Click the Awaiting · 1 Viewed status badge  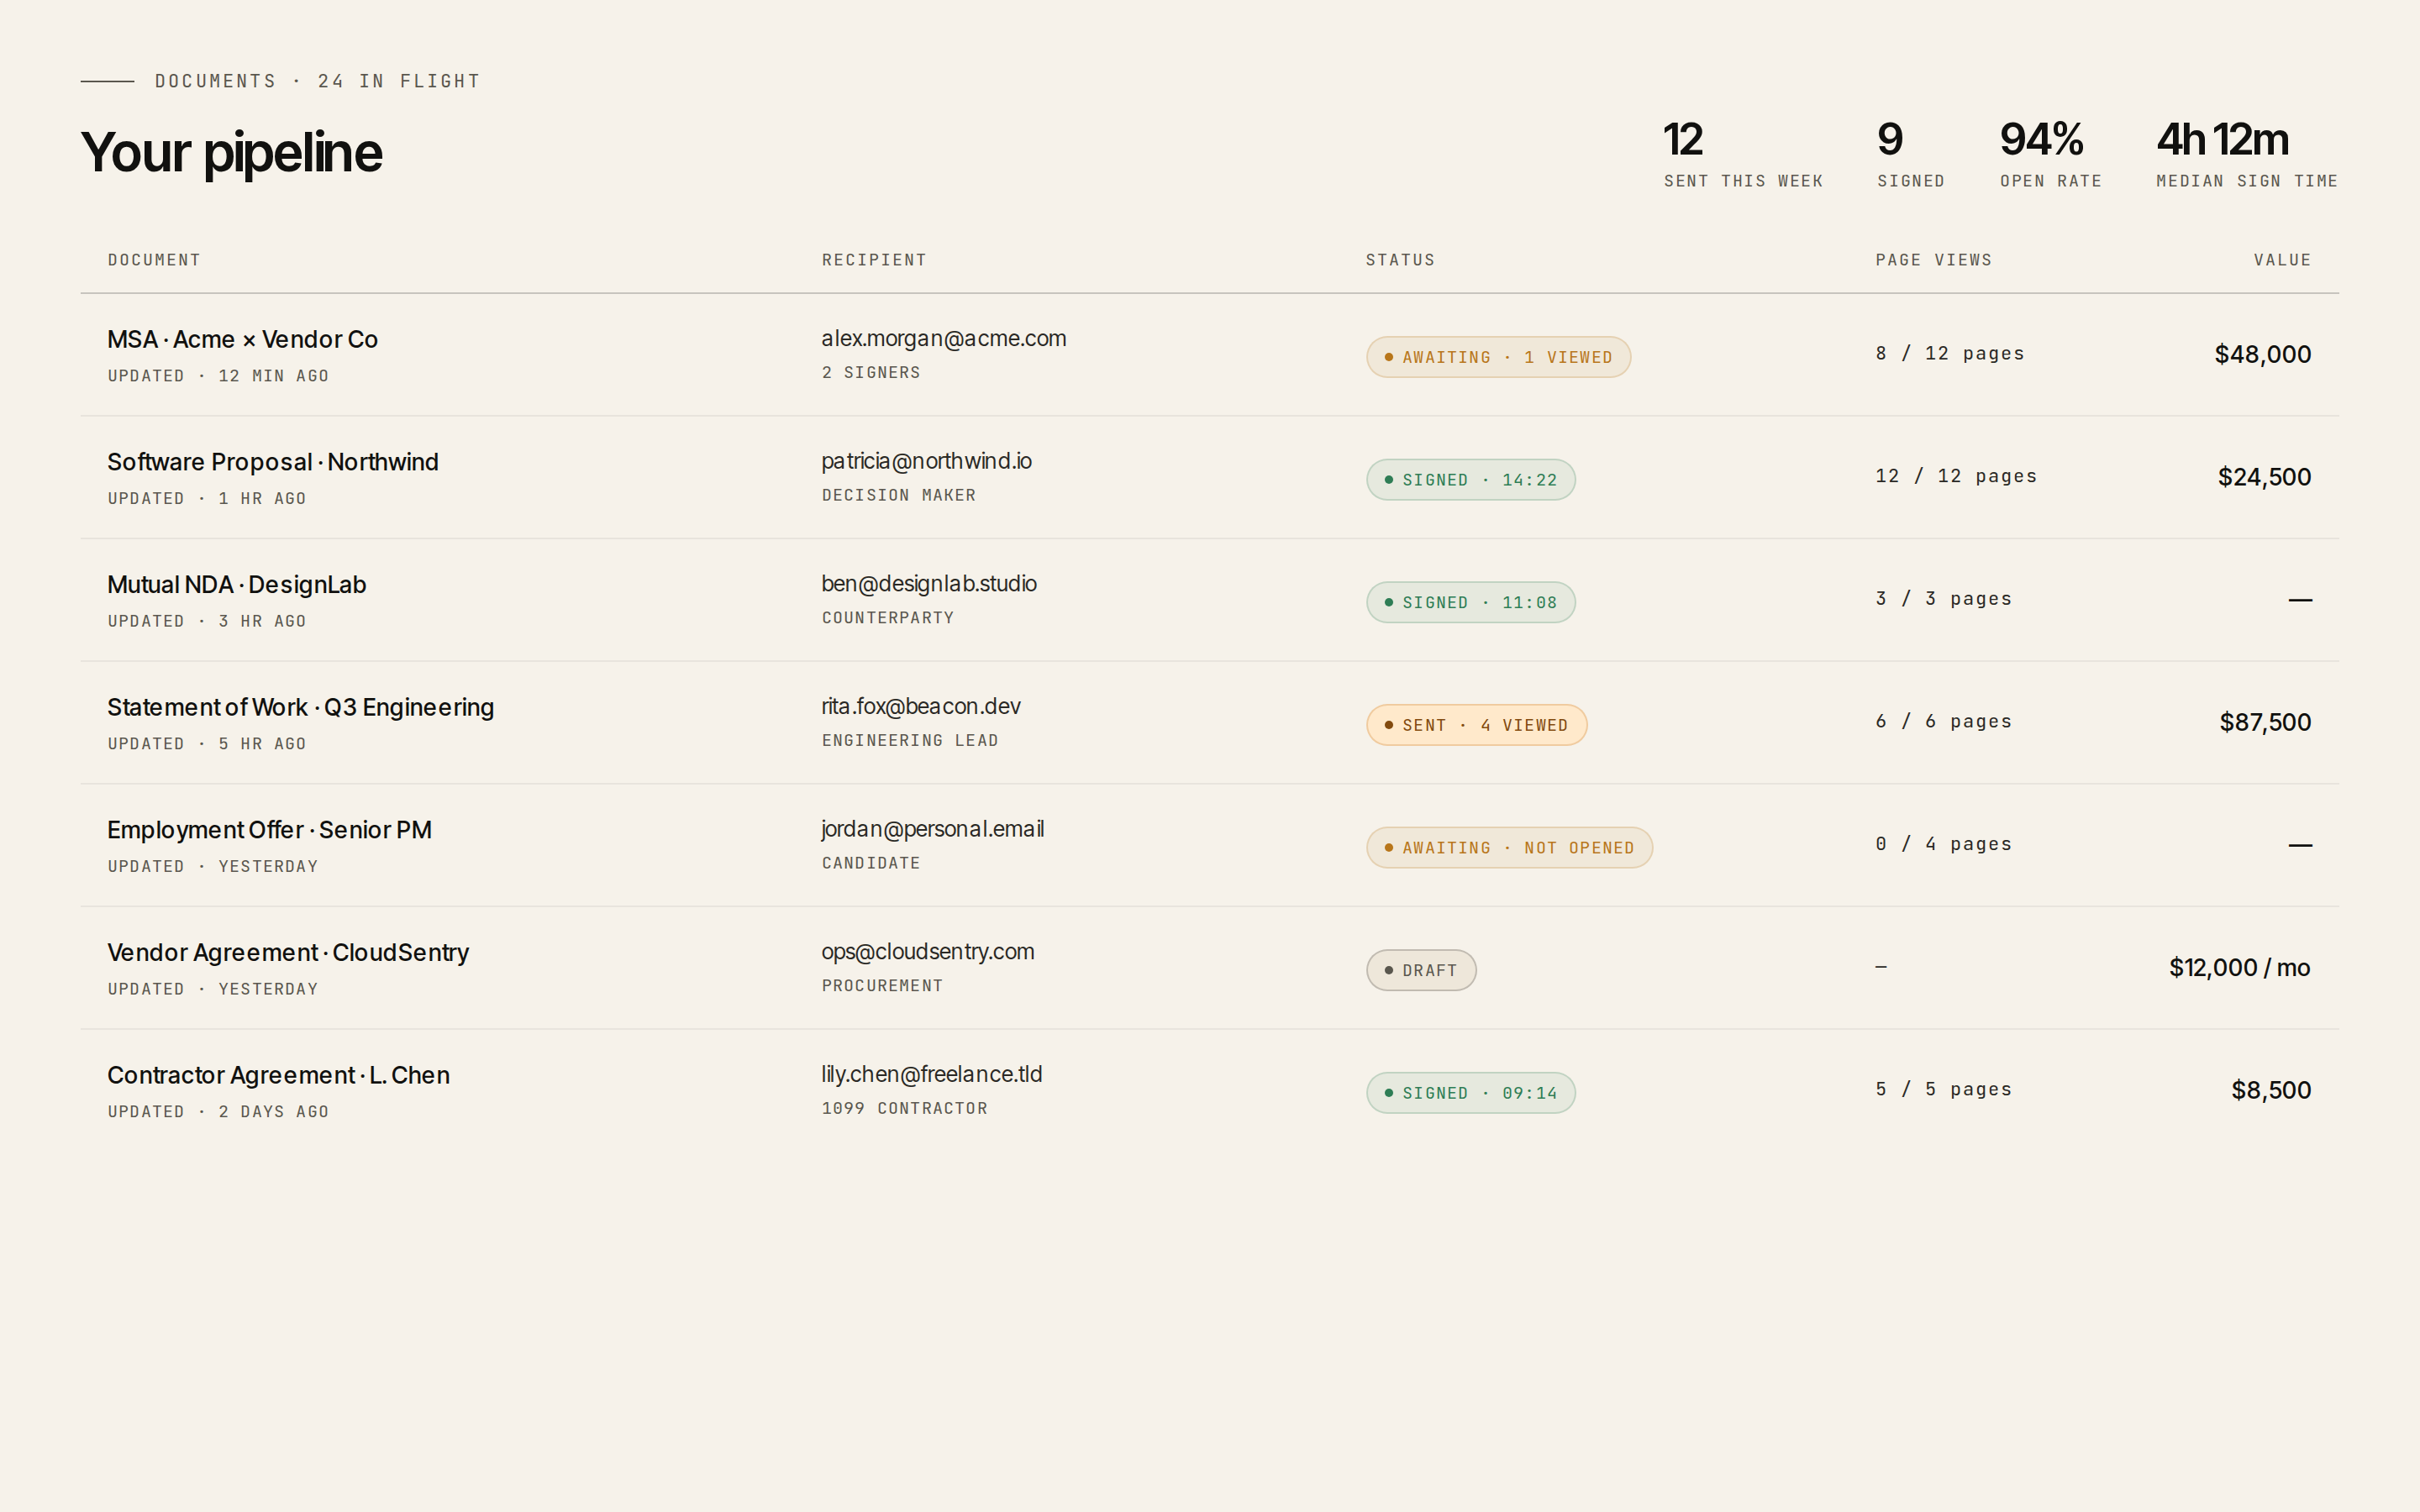click(1498, 357)
